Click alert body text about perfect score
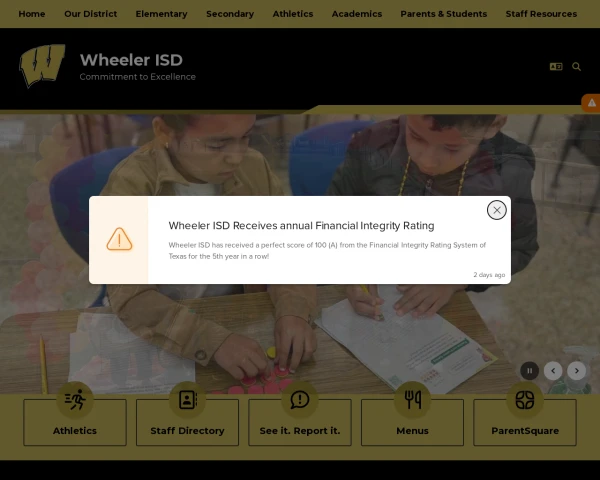The image size is (600, 480). (327, 251)
